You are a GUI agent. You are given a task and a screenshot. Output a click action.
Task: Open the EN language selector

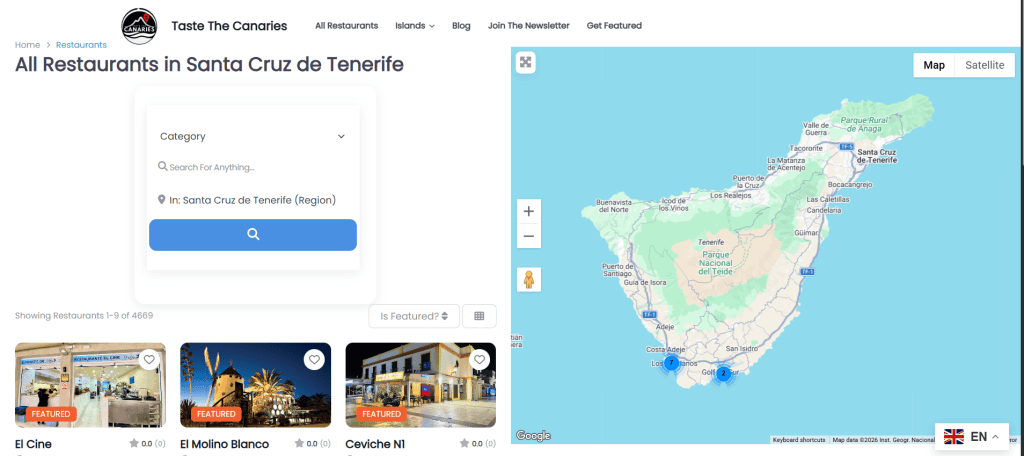tap(970, 437)
